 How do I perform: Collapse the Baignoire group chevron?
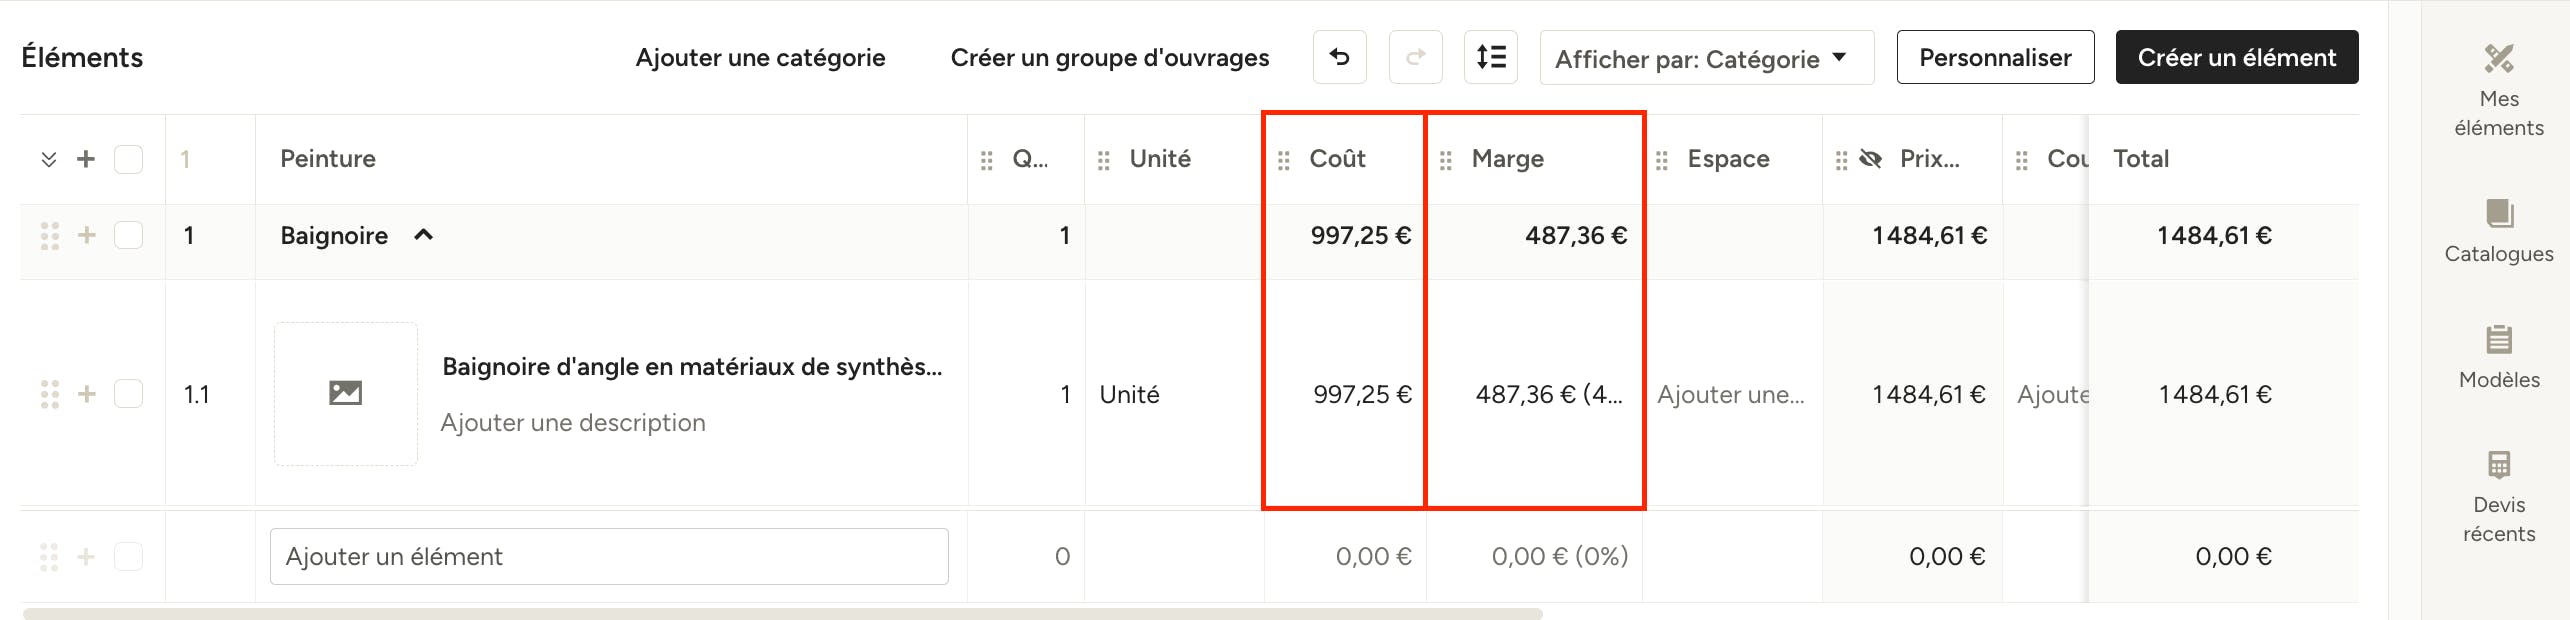(x=424, y=235)
